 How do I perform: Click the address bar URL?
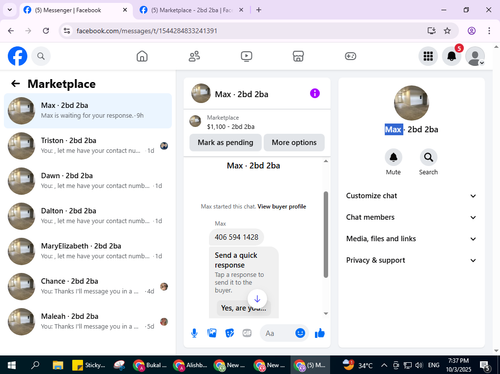pyautogui.click(x=147, y=31)
